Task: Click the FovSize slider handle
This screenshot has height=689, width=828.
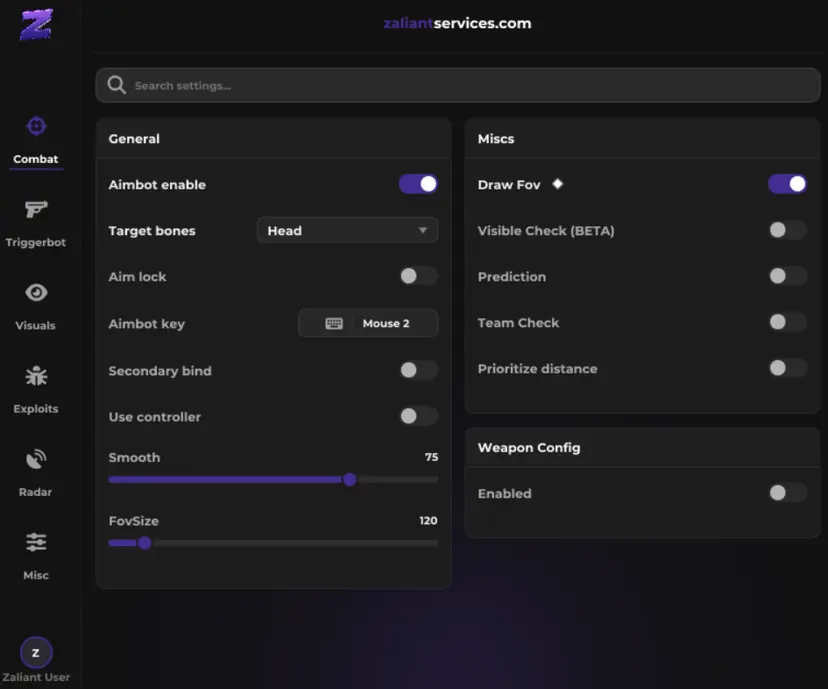Action: point(144,543)
